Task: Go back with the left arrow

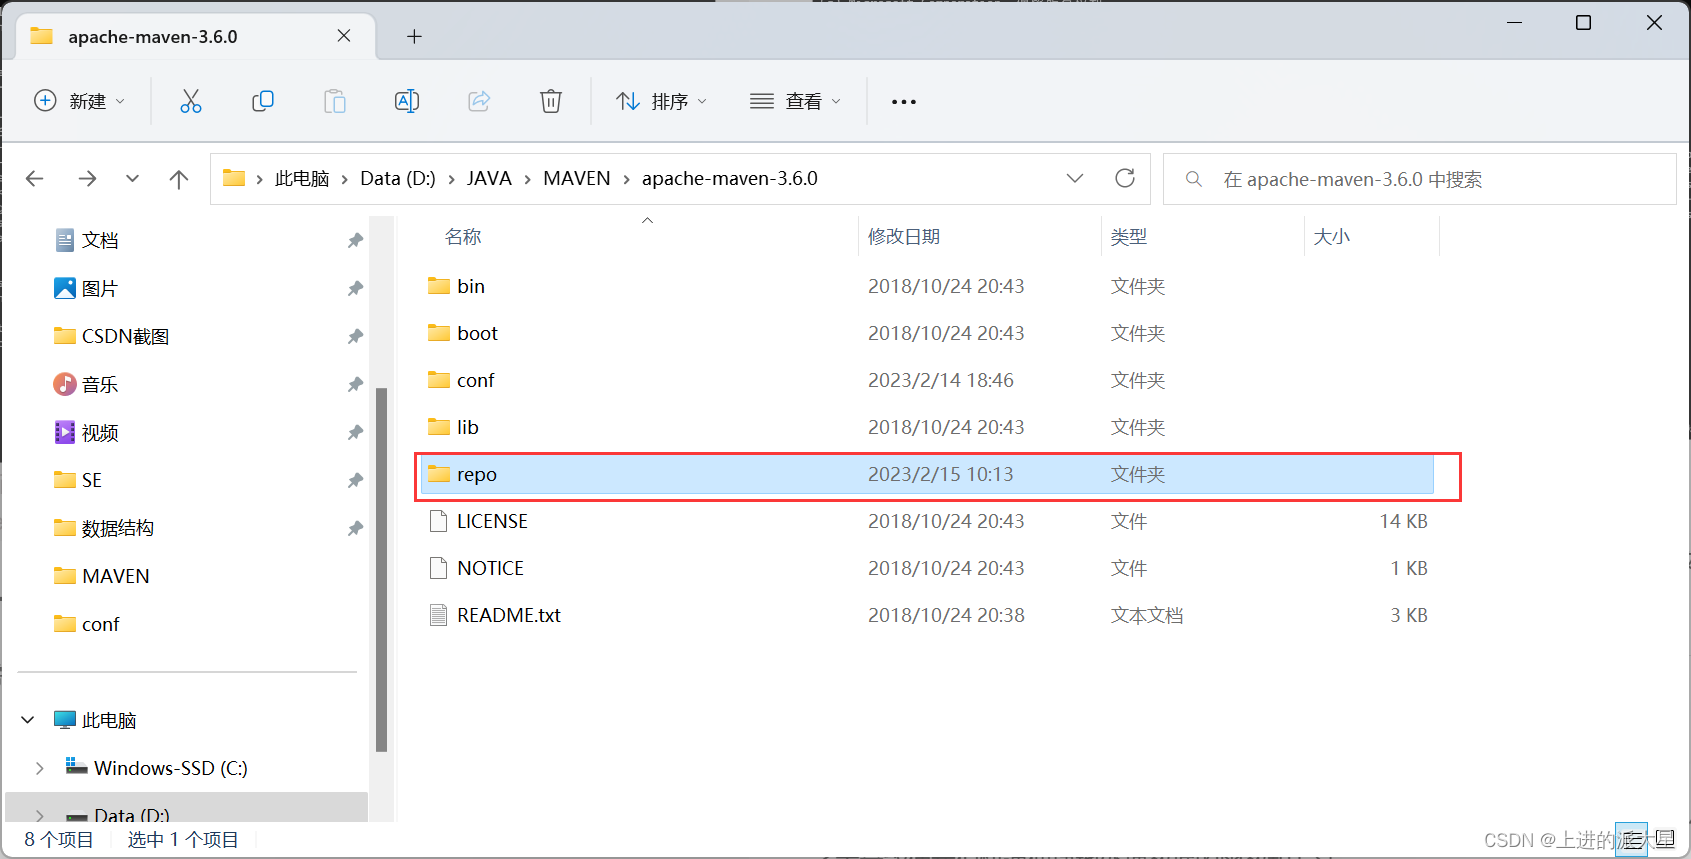Action: coord(35,179)
